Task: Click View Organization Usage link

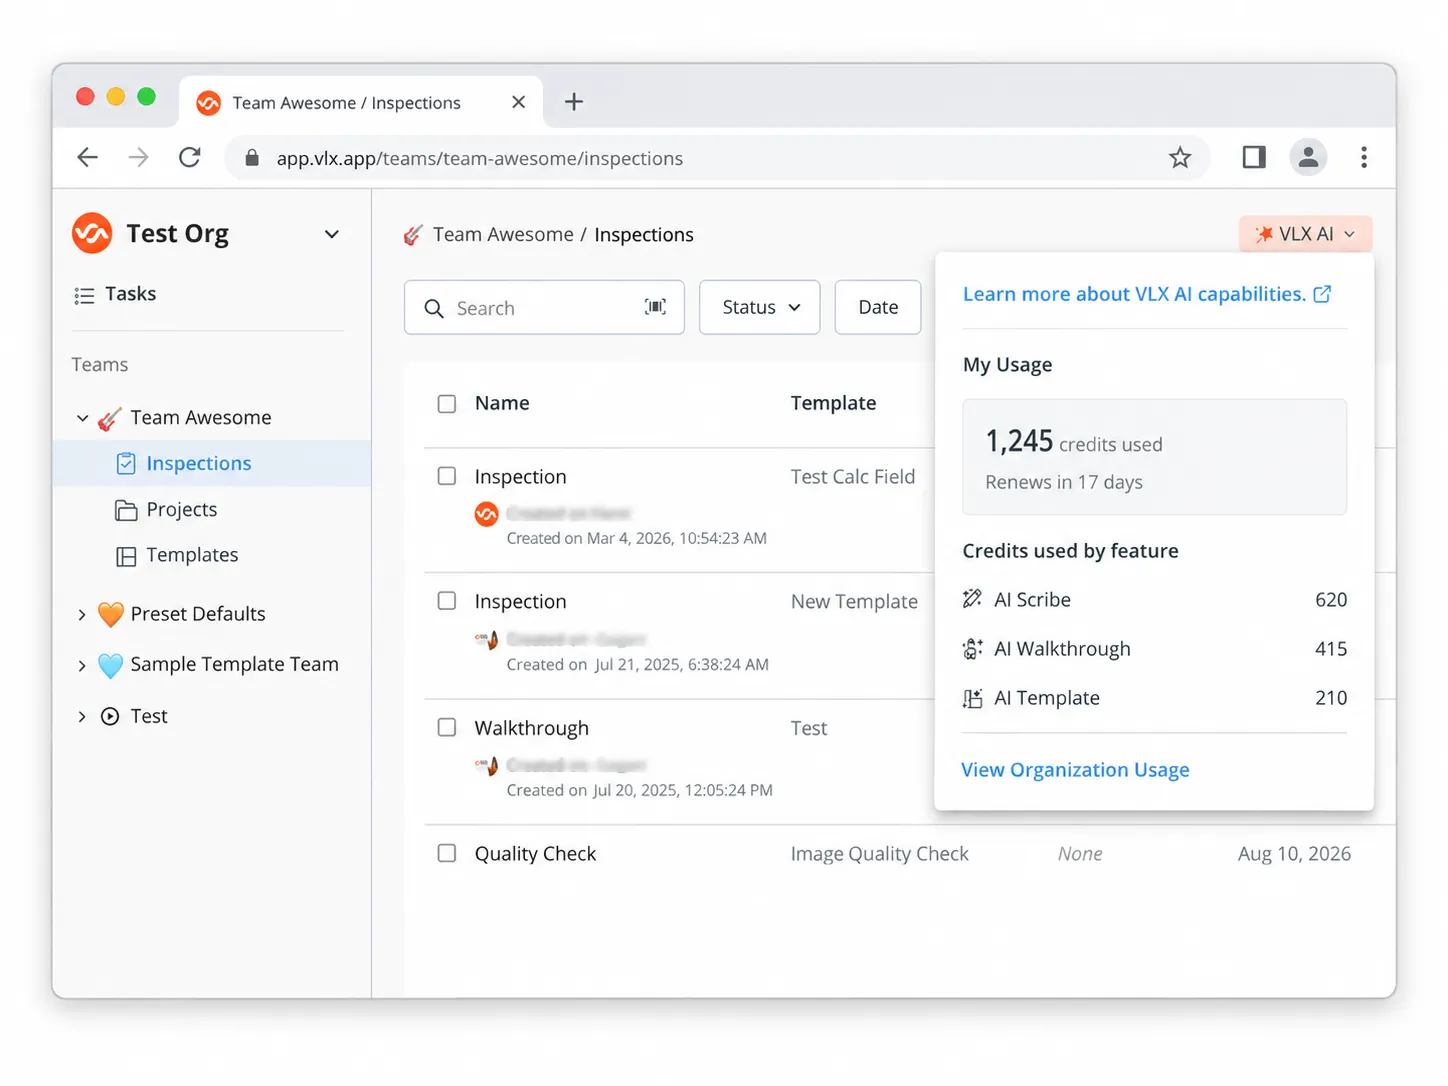Action: pos(1075,770)
